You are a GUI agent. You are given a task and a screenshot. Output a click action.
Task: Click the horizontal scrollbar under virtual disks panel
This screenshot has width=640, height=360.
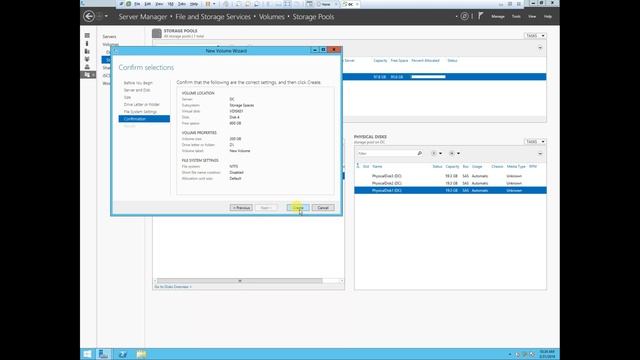240,281
